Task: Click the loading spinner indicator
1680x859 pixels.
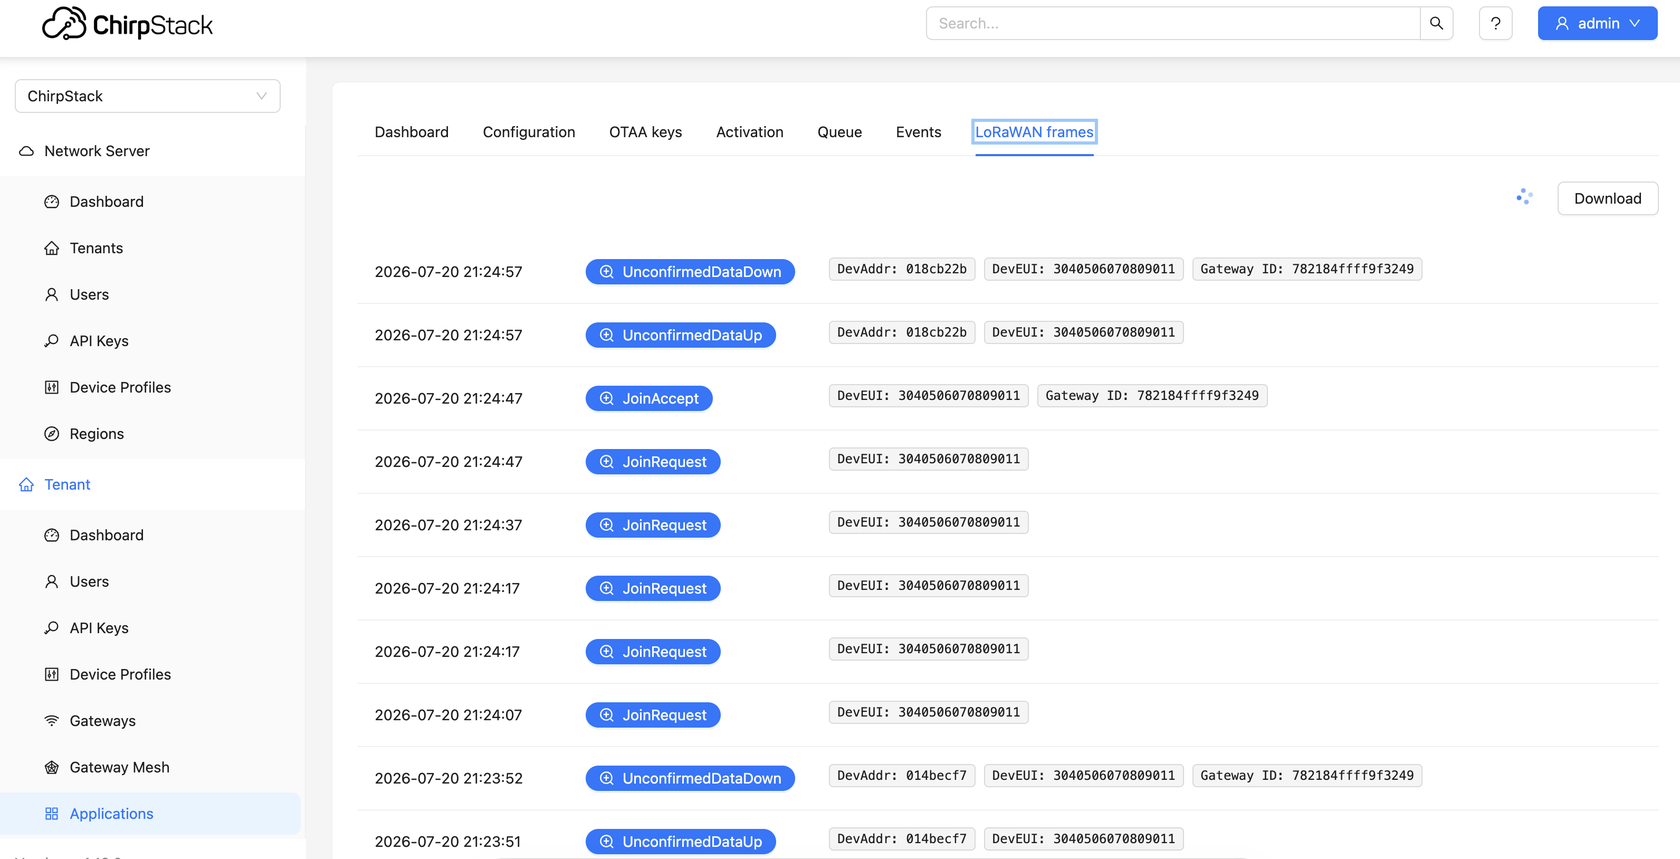Action: click(x=1524, y=197)
